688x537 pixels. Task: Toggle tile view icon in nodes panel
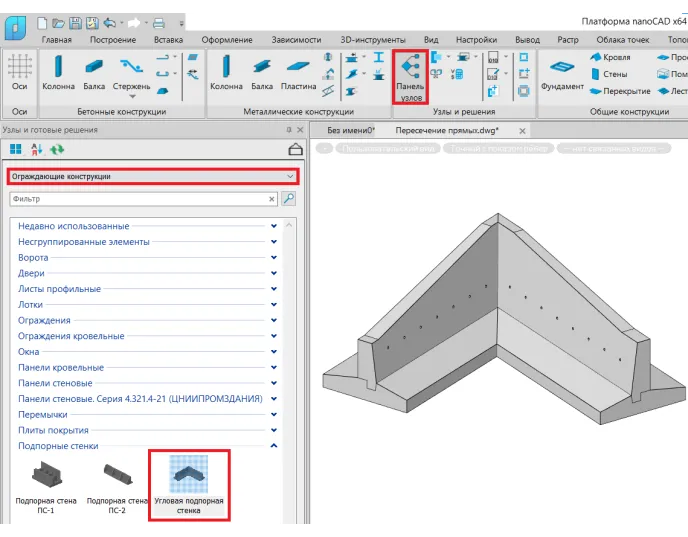16,150
